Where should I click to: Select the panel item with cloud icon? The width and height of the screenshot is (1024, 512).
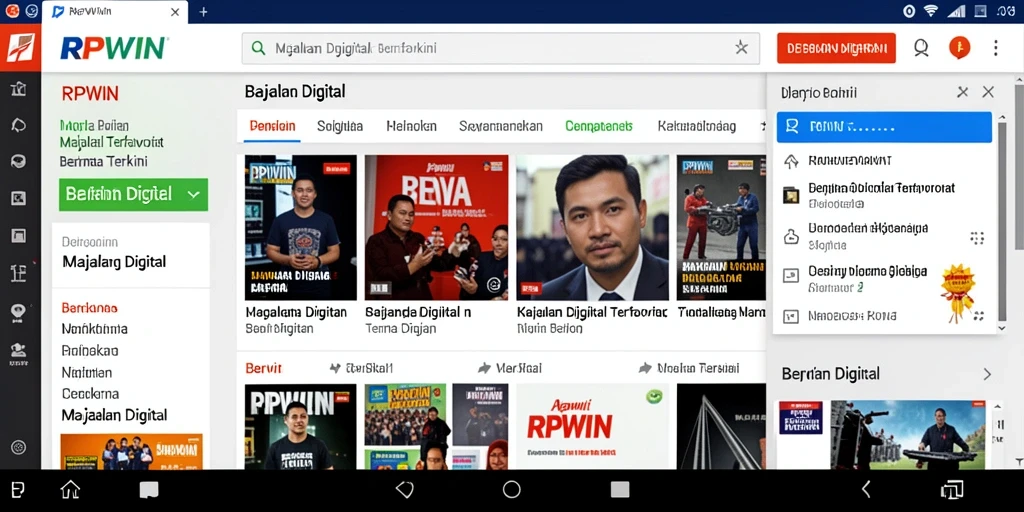coord(884,236)
